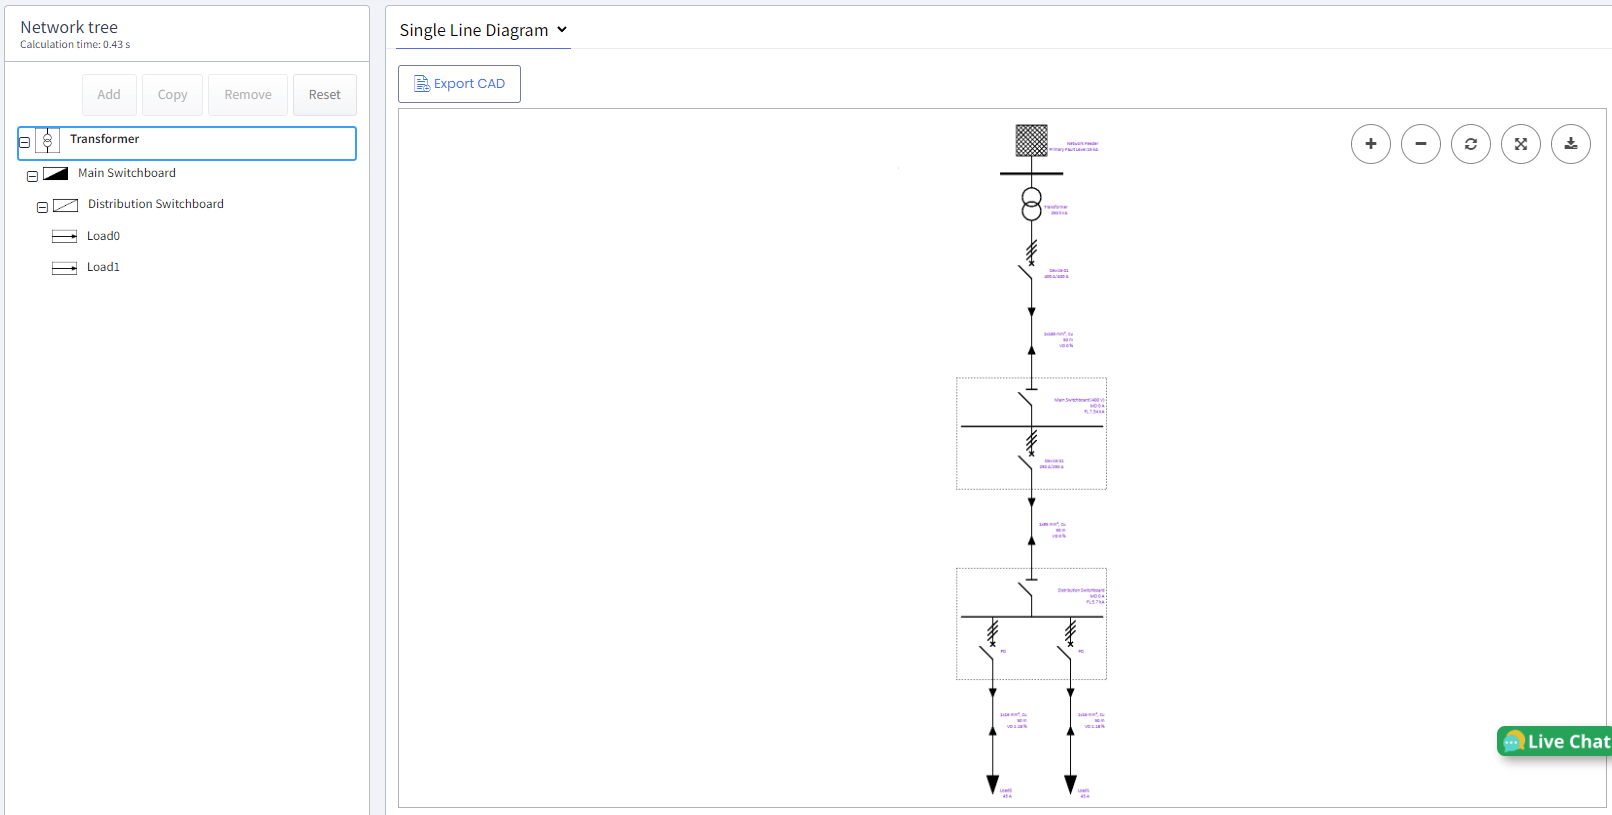
Task: Select Distribution Switchboard tree item
Action: click(x=155, y=204)
